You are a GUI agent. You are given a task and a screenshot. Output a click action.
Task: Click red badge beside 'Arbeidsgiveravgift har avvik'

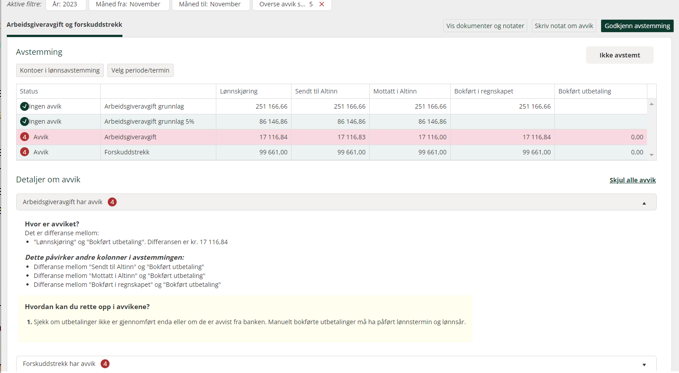(112, 202)
